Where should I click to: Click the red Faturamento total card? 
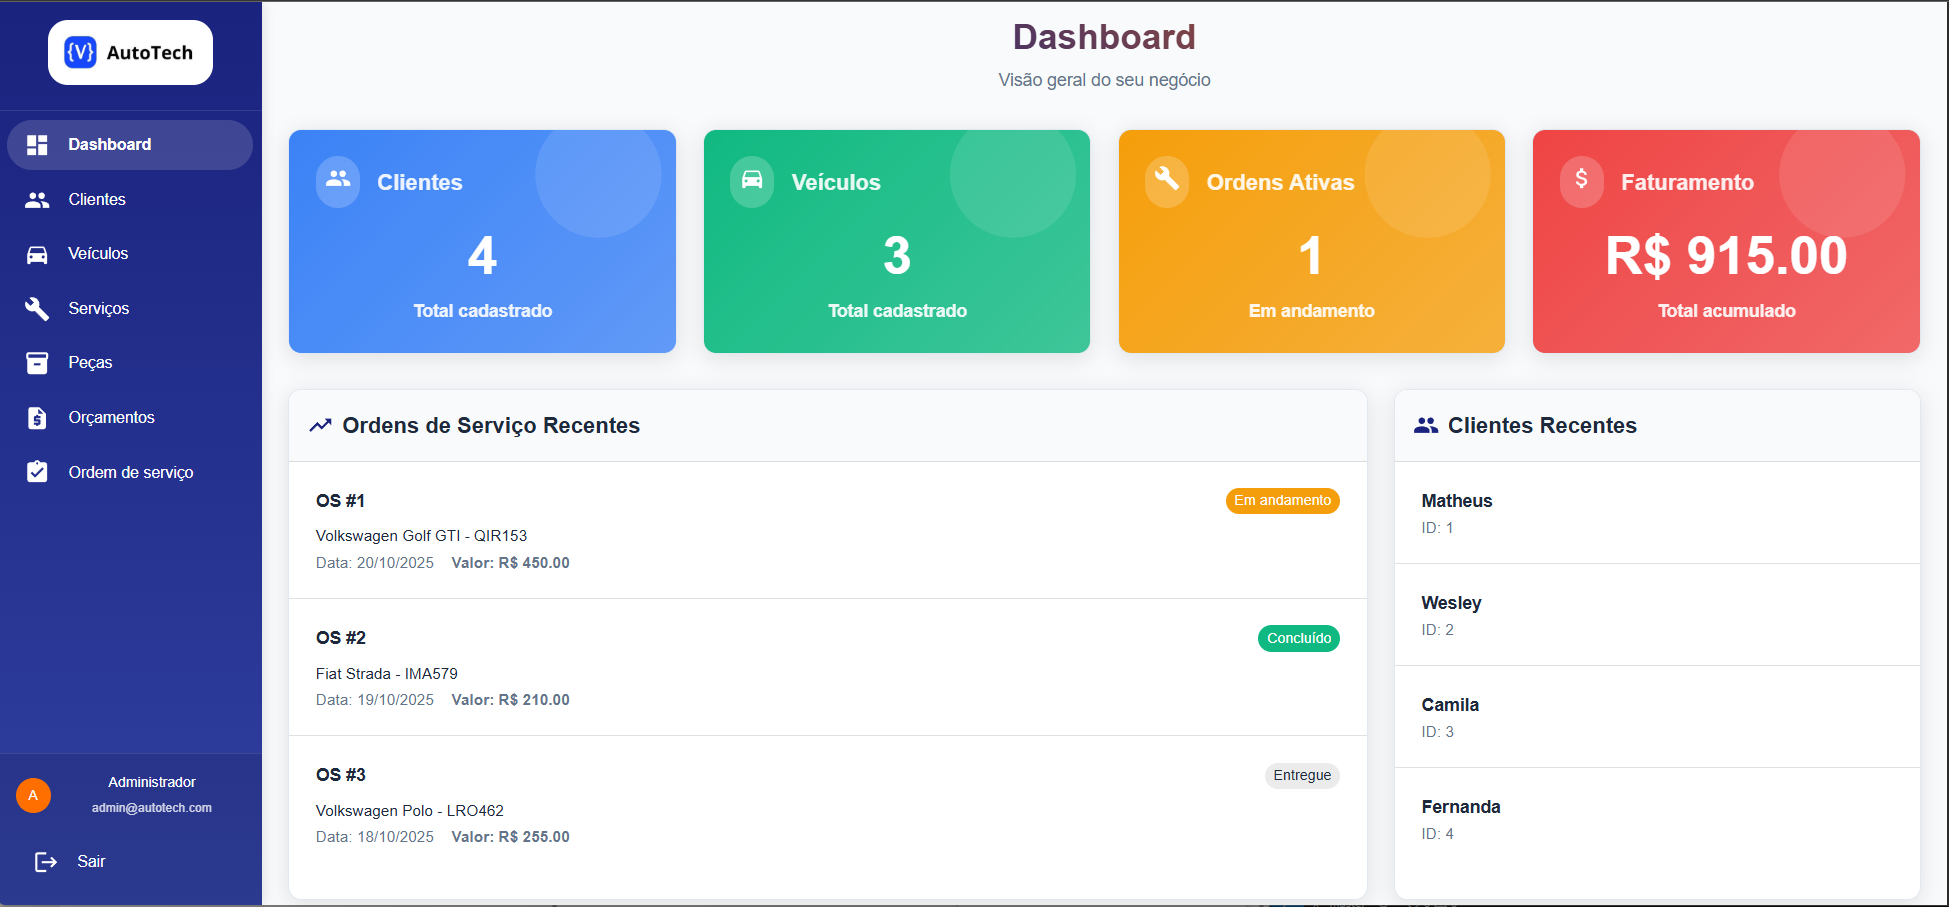coord(1725,241)
